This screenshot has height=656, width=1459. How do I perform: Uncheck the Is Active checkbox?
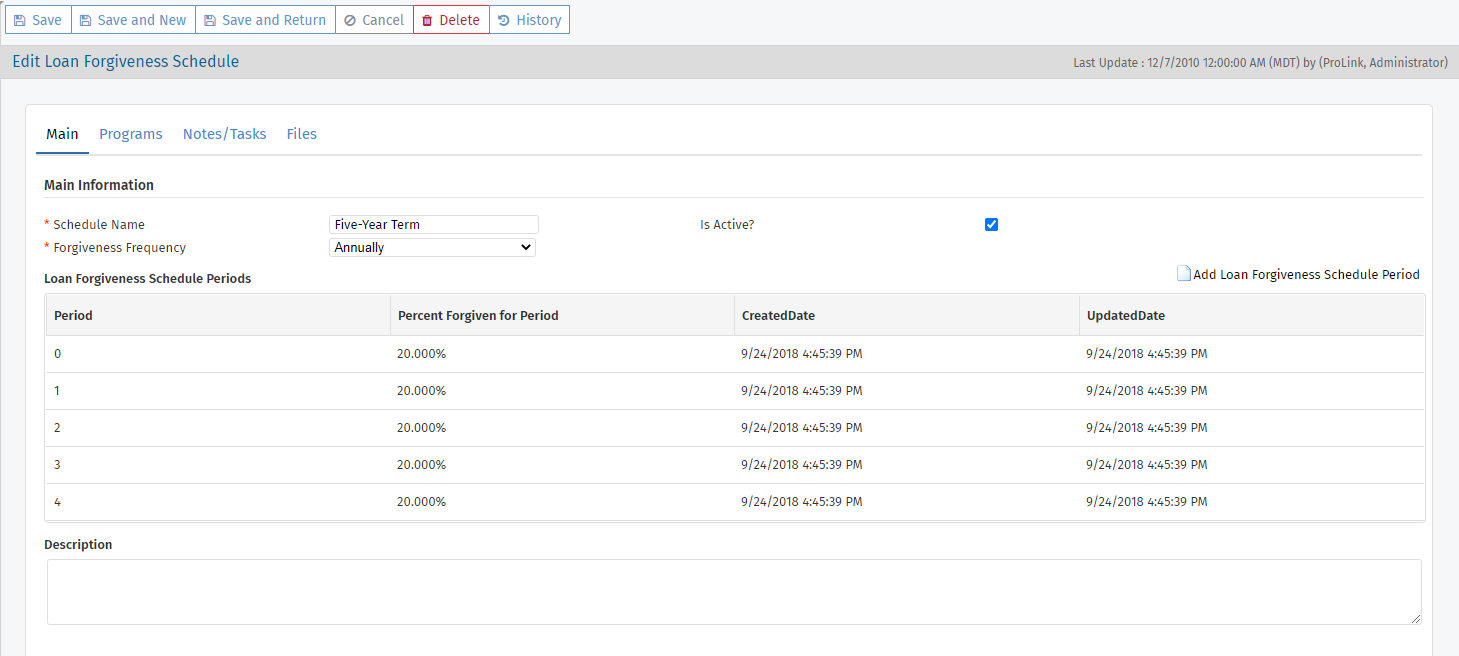click(992, 225)
